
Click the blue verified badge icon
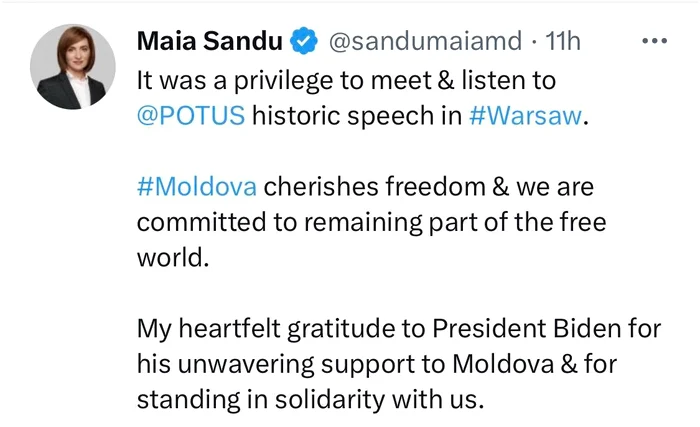point(304,41)
